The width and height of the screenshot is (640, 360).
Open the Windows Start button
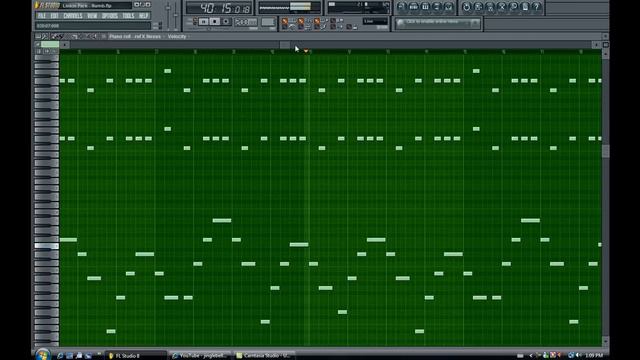tap(42, 354)
